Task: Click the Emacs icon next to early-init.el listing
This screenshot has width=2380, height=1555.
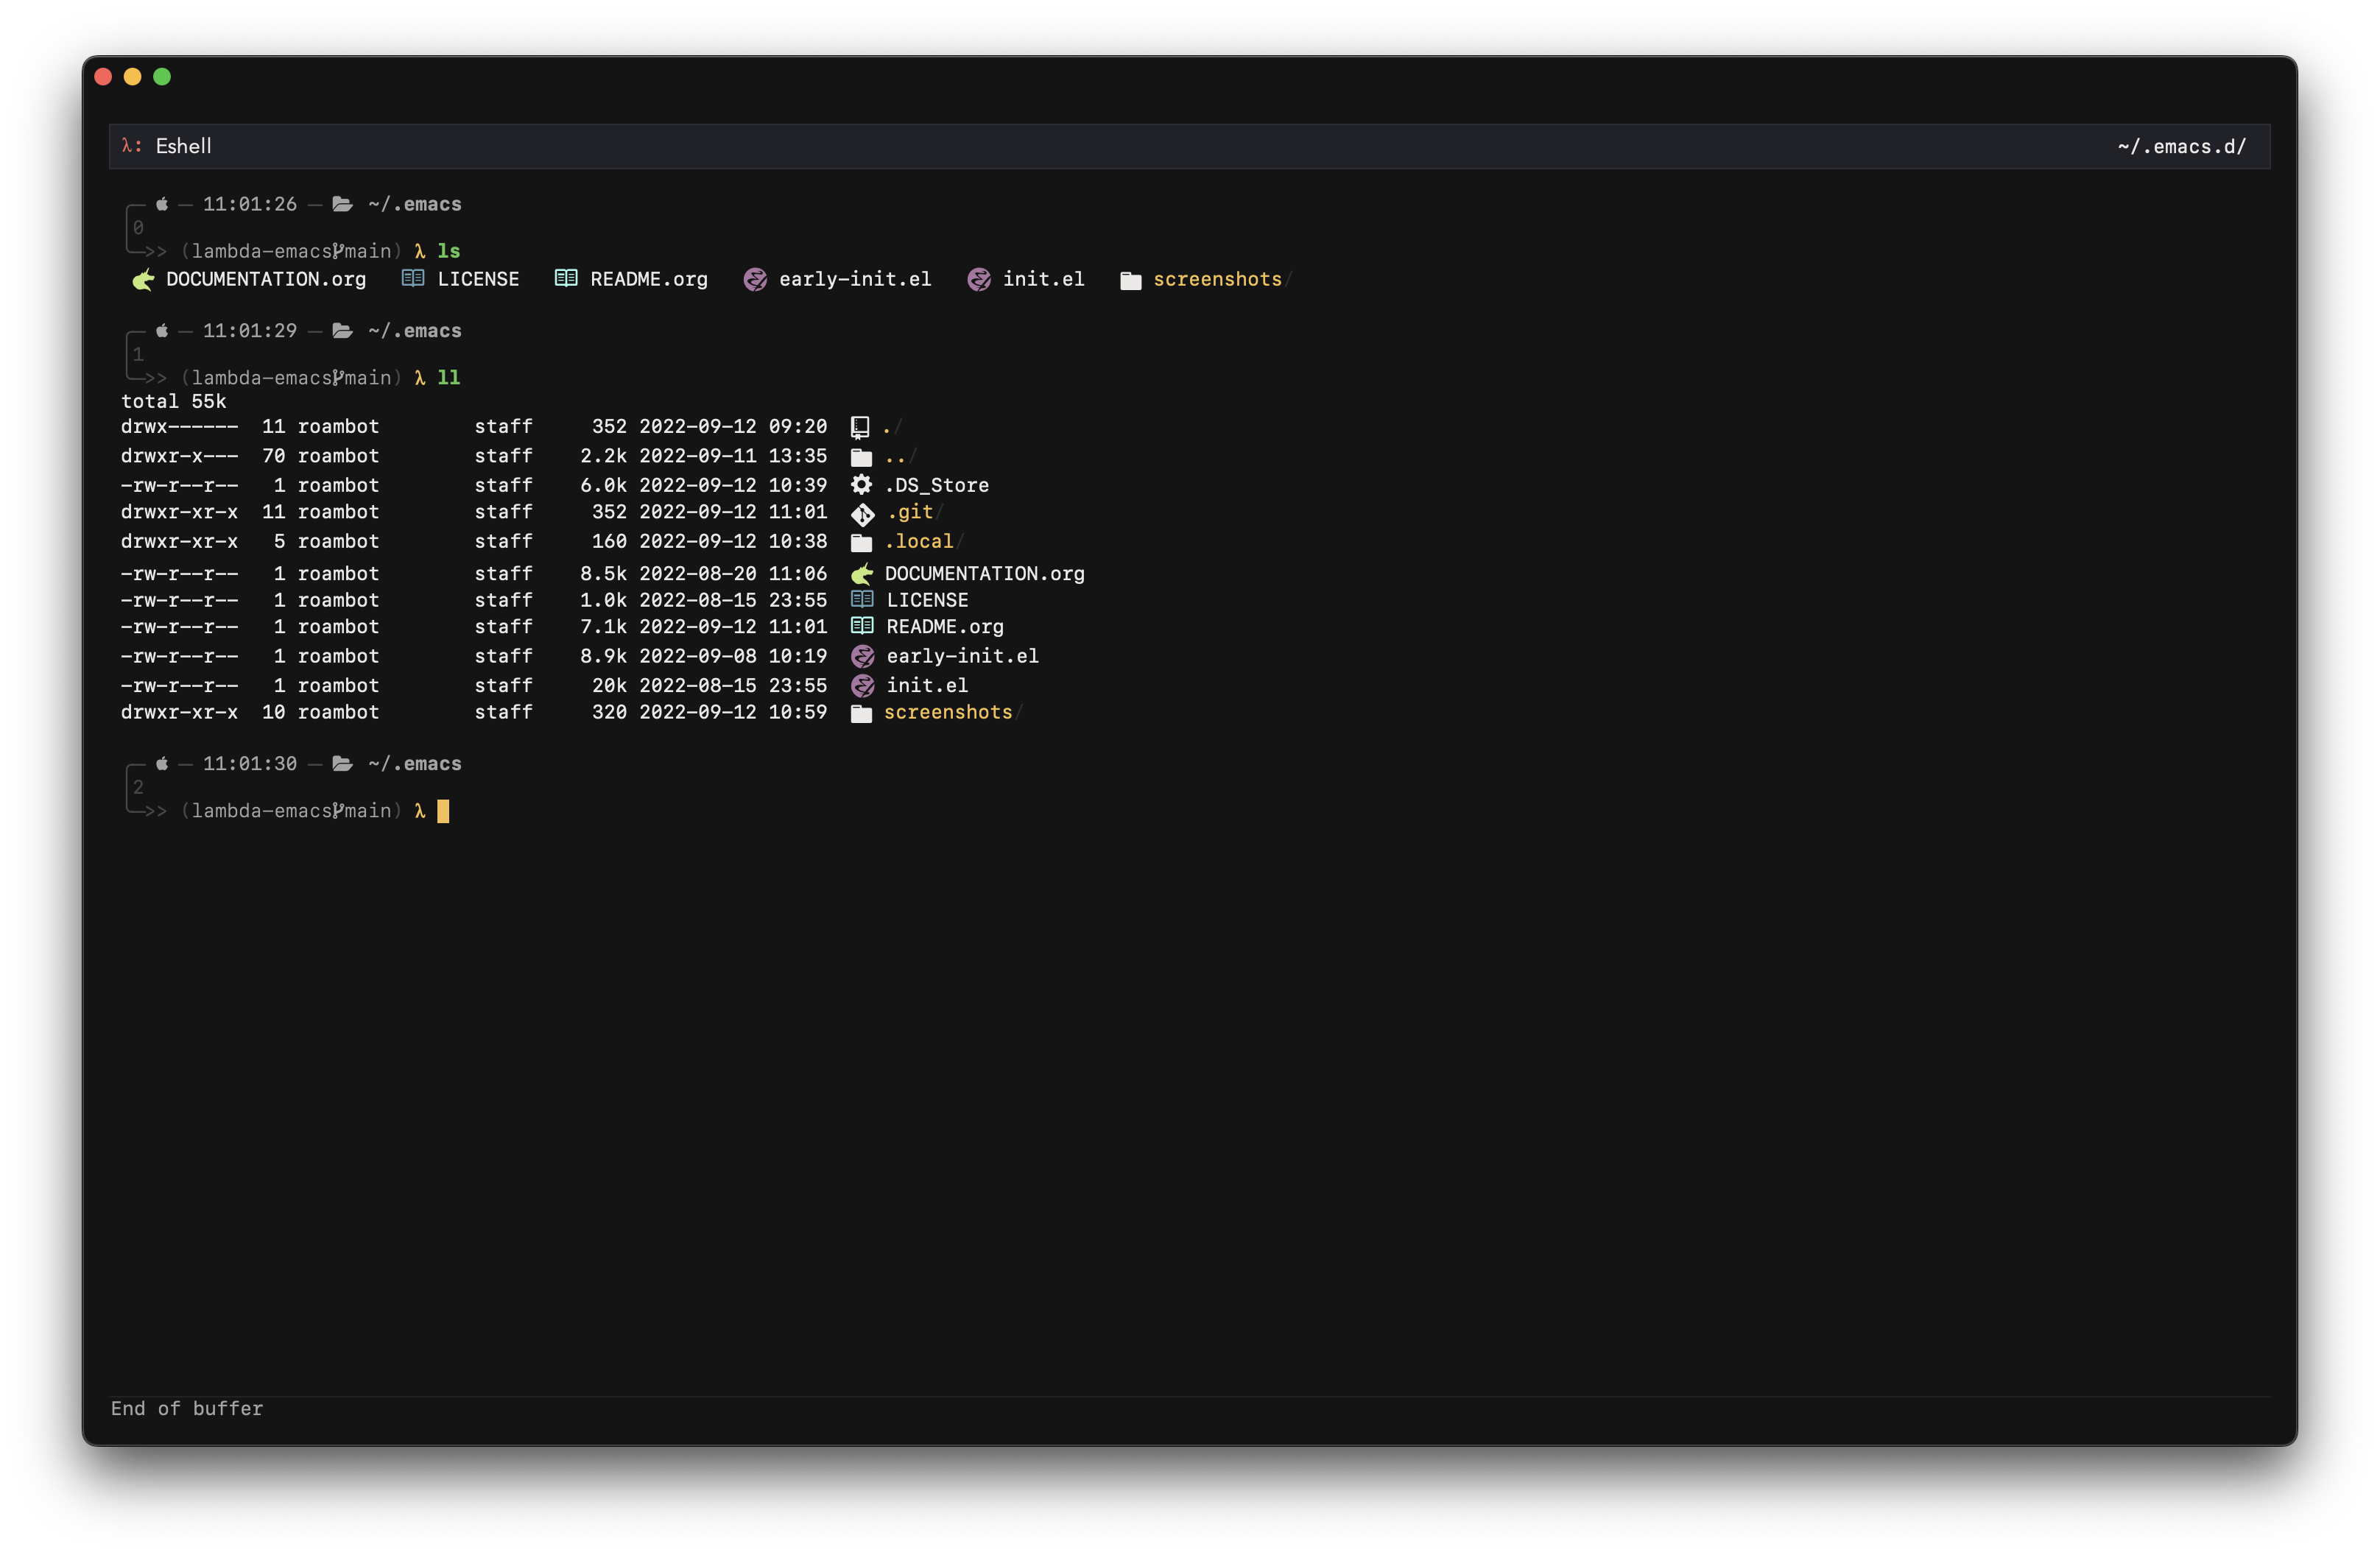Action: click(862, 657)
